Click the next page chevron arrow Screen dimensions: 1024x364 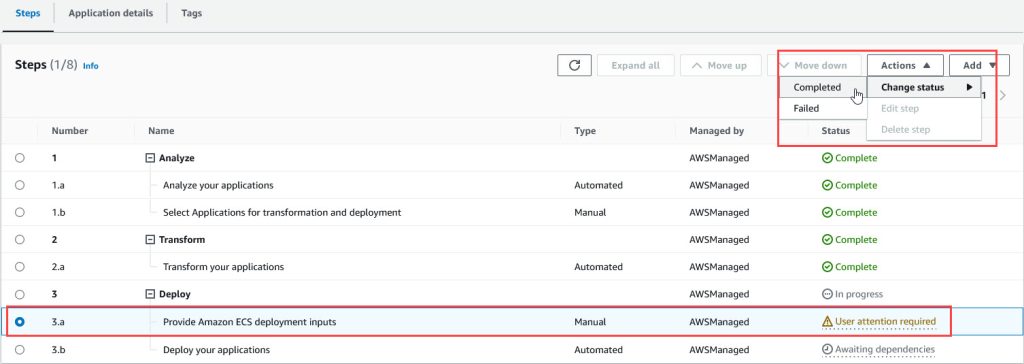click(x=1003, y=95)
